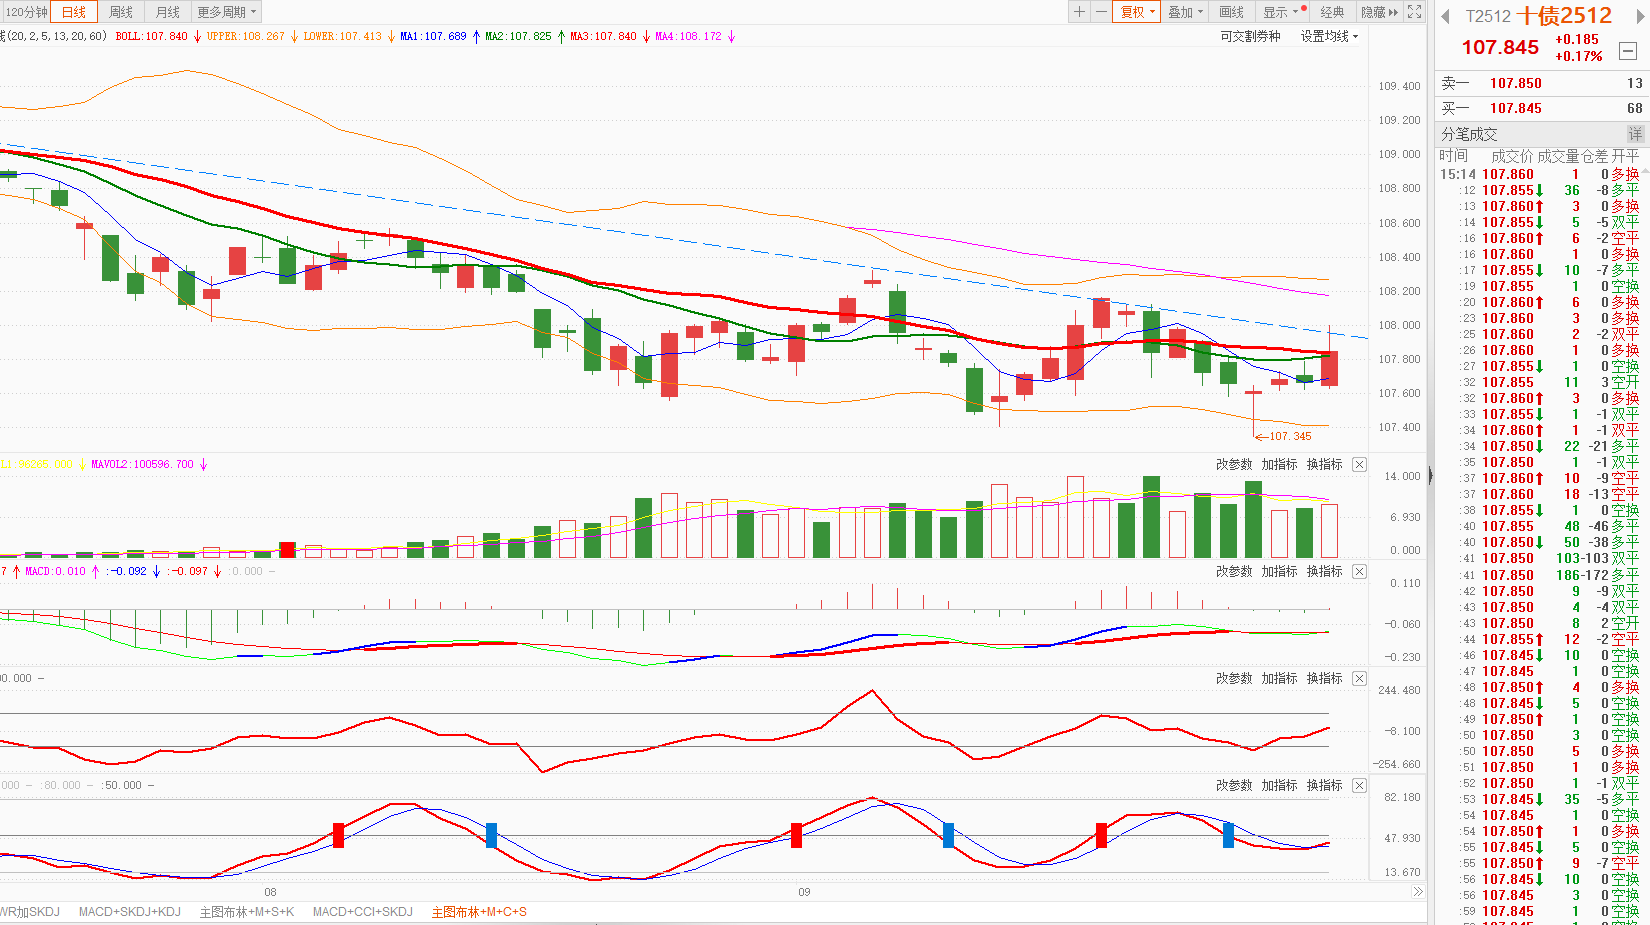This screenshot has width=1650, height=925.
Task: Click 改参数 in CCI panel
Action: (1234, 678)
